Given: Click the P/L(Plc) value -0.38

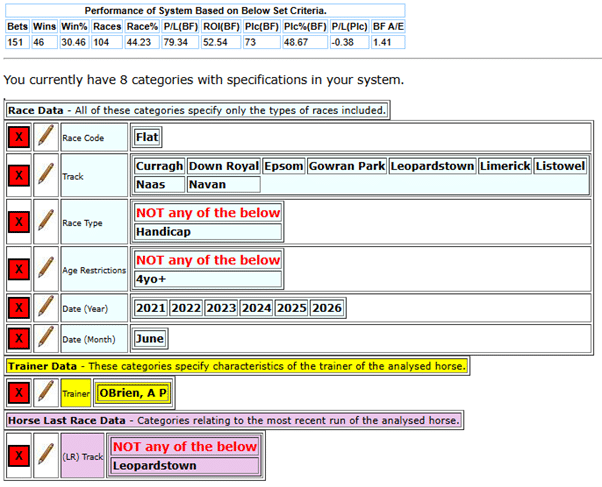Looking at the screenshot, I should [x=350, y=42].
